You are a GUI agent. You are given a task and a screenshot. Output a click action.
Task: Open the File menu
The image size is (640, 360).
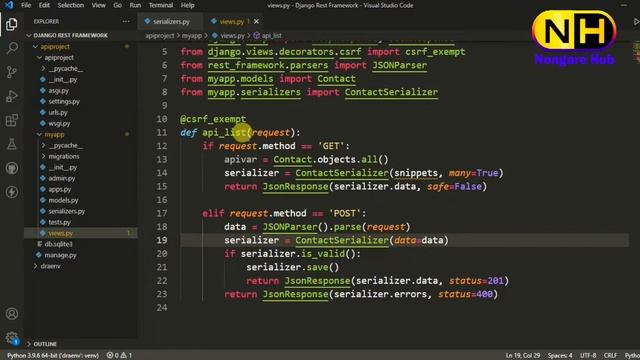(x=26, y=5)
